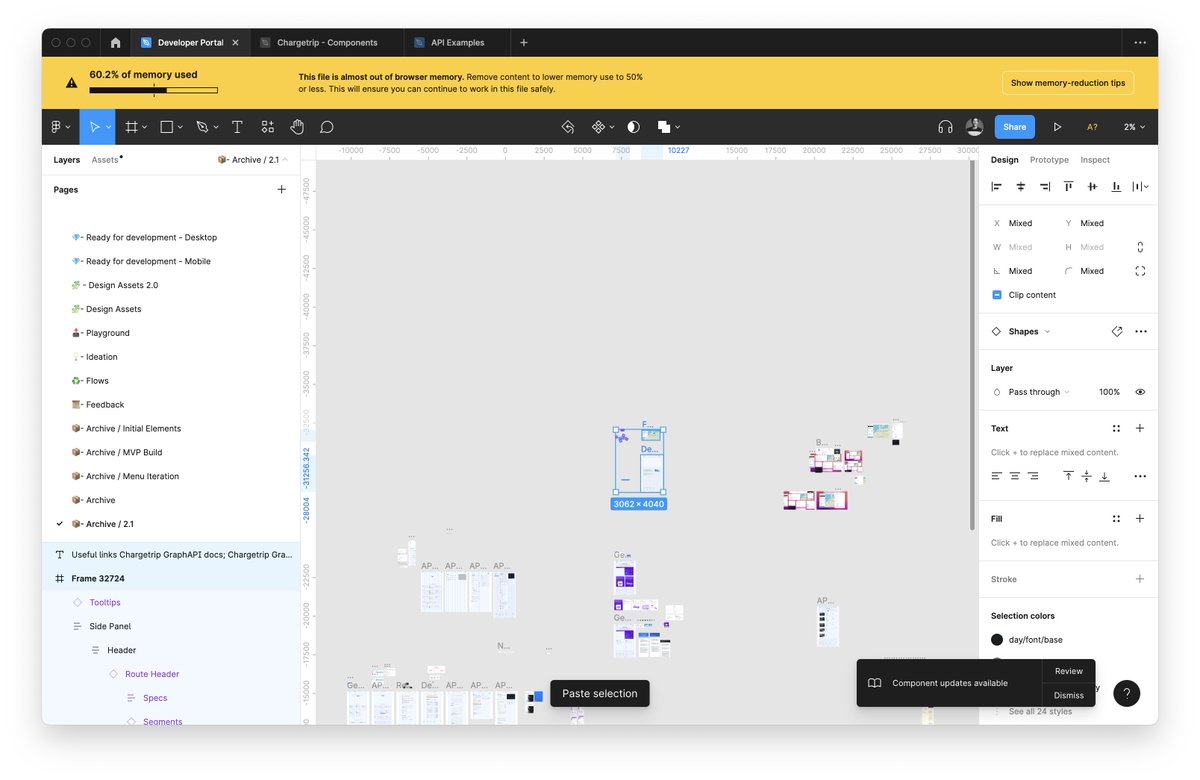Image resolution: width=1200 pixels, height=780 pixels.
Task: Select the Move tool
Action: (93, 127)
